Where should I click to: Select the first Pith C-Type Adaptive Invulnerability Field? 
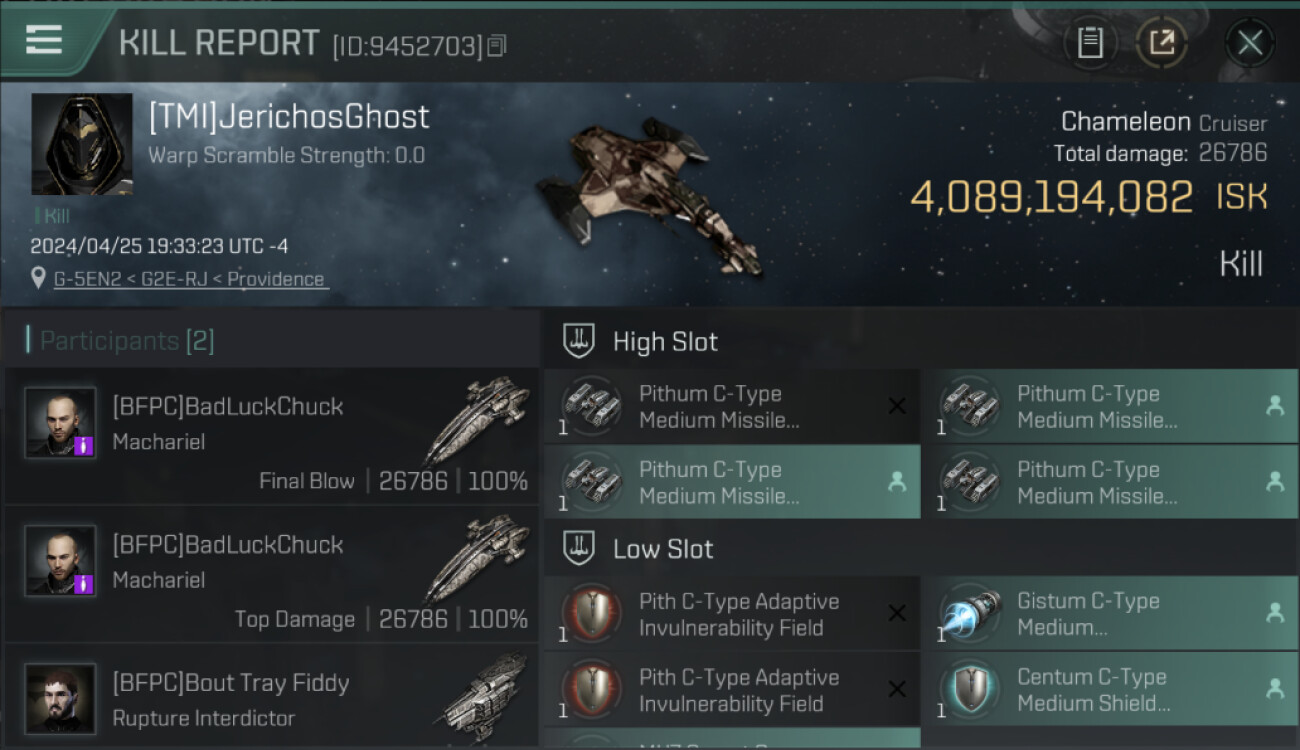(732, 614)
